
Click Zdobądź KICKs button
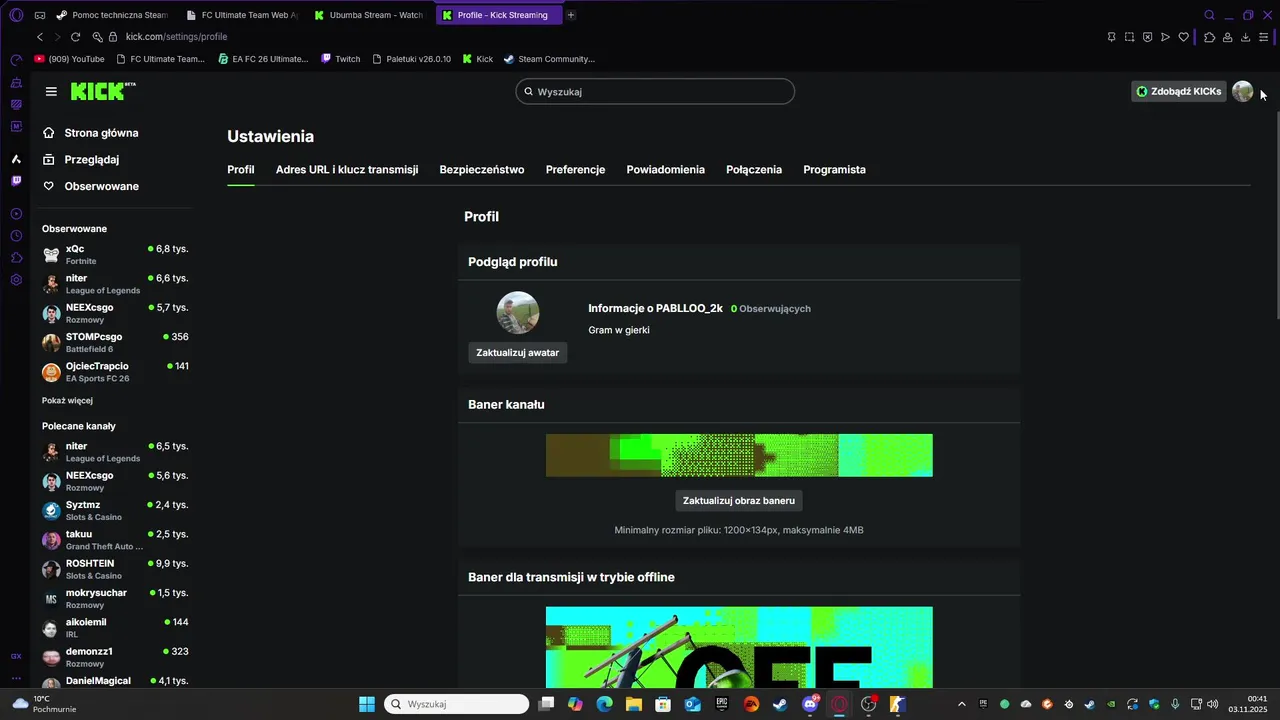1179,91
